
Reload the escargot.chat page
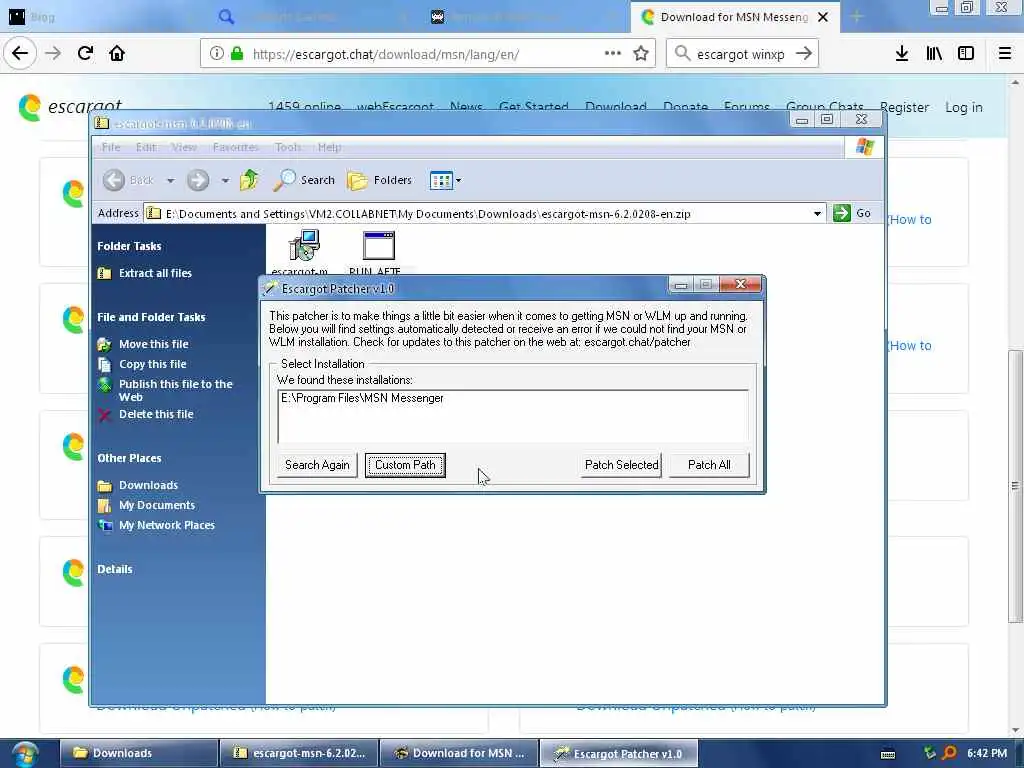pyautogui.click(x=85, y=53)
